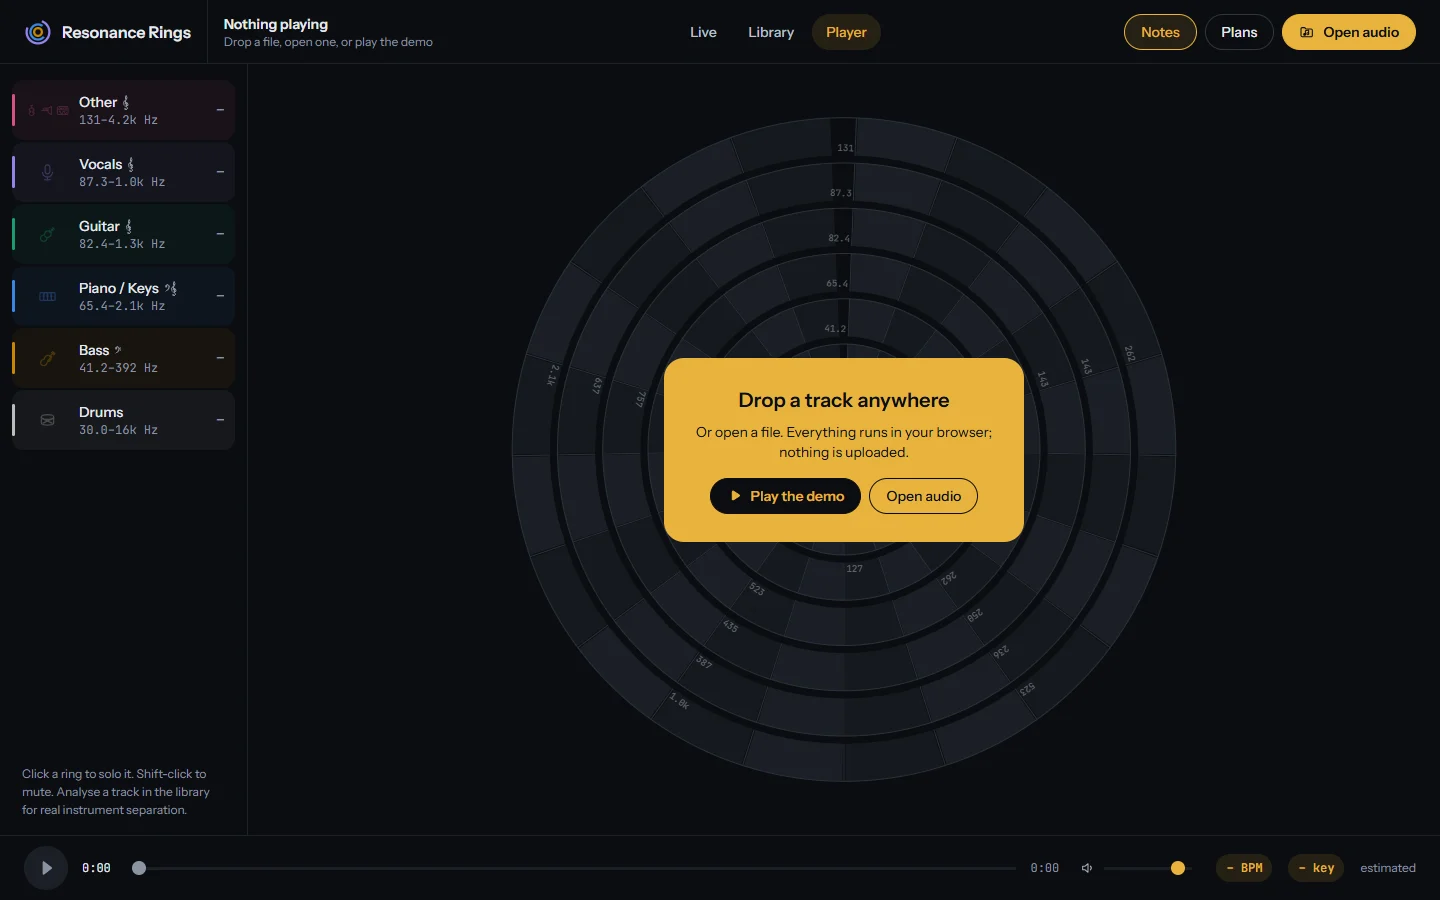Click the play triangle in Play the demo
Viewport: 1440px width, 900px height.
(736, 496)
